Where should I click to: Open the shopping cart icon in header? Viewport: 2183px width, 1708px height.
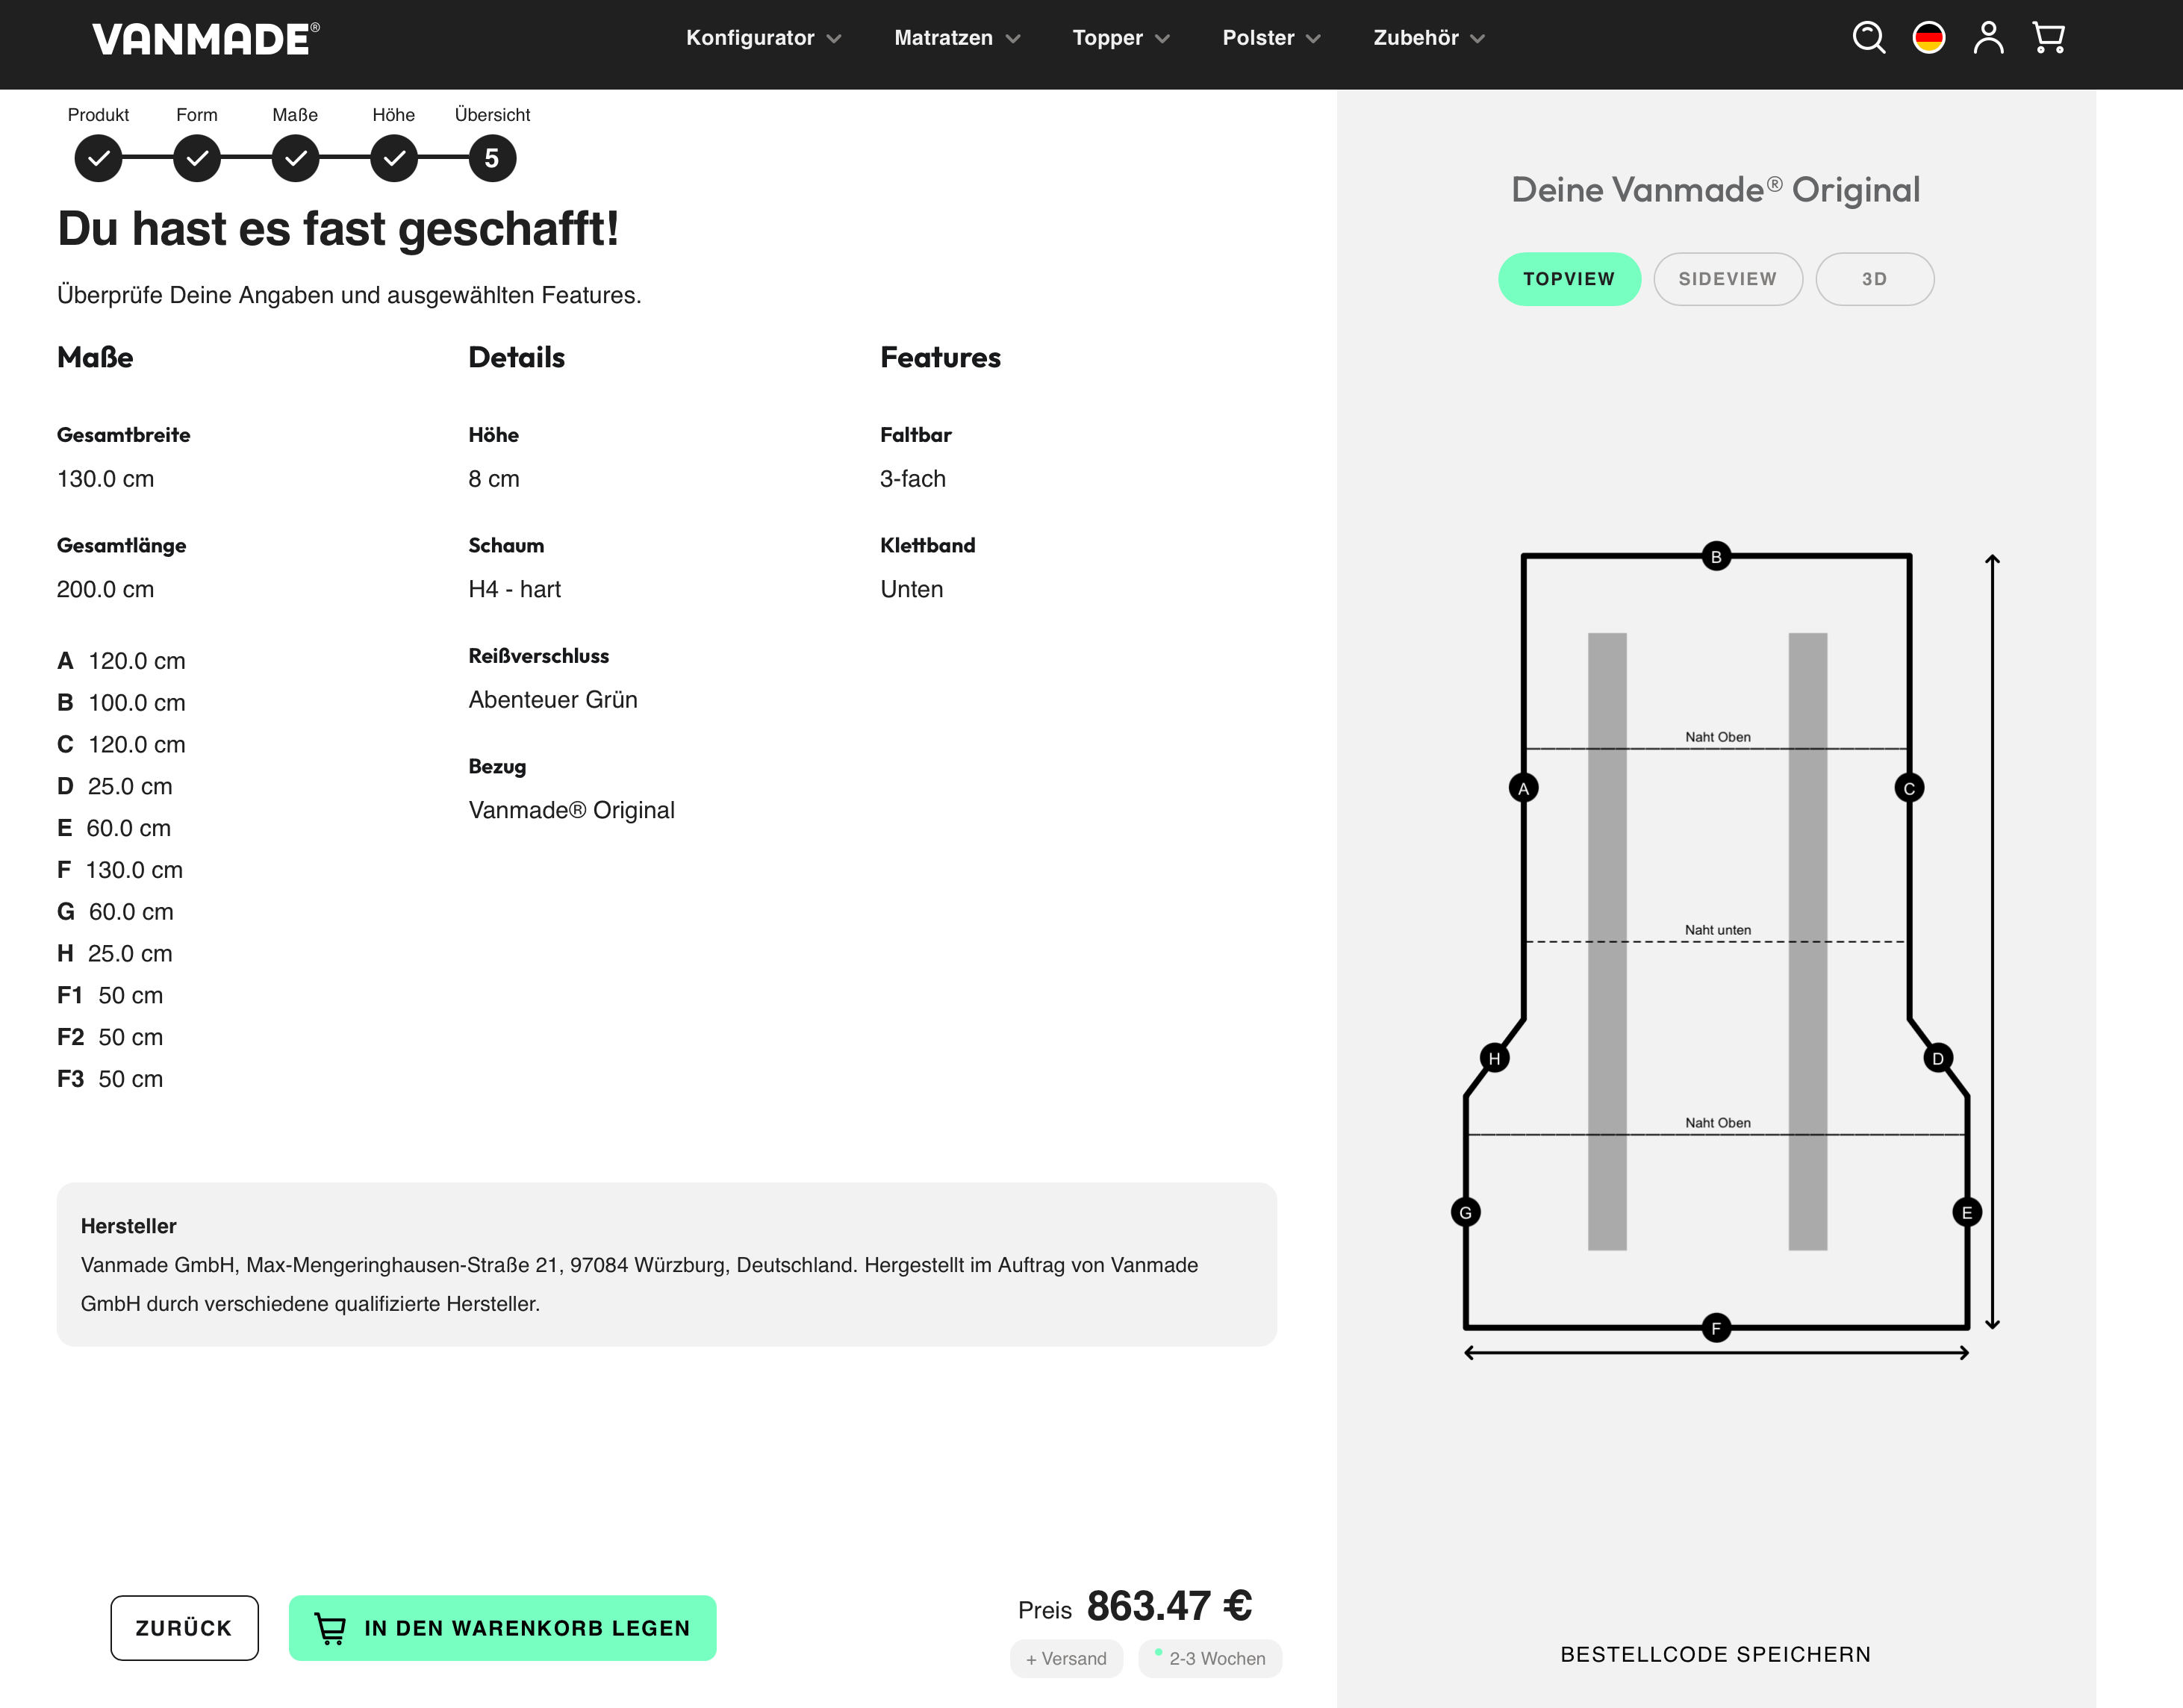pyautogui.click(x=2048, y=38)
